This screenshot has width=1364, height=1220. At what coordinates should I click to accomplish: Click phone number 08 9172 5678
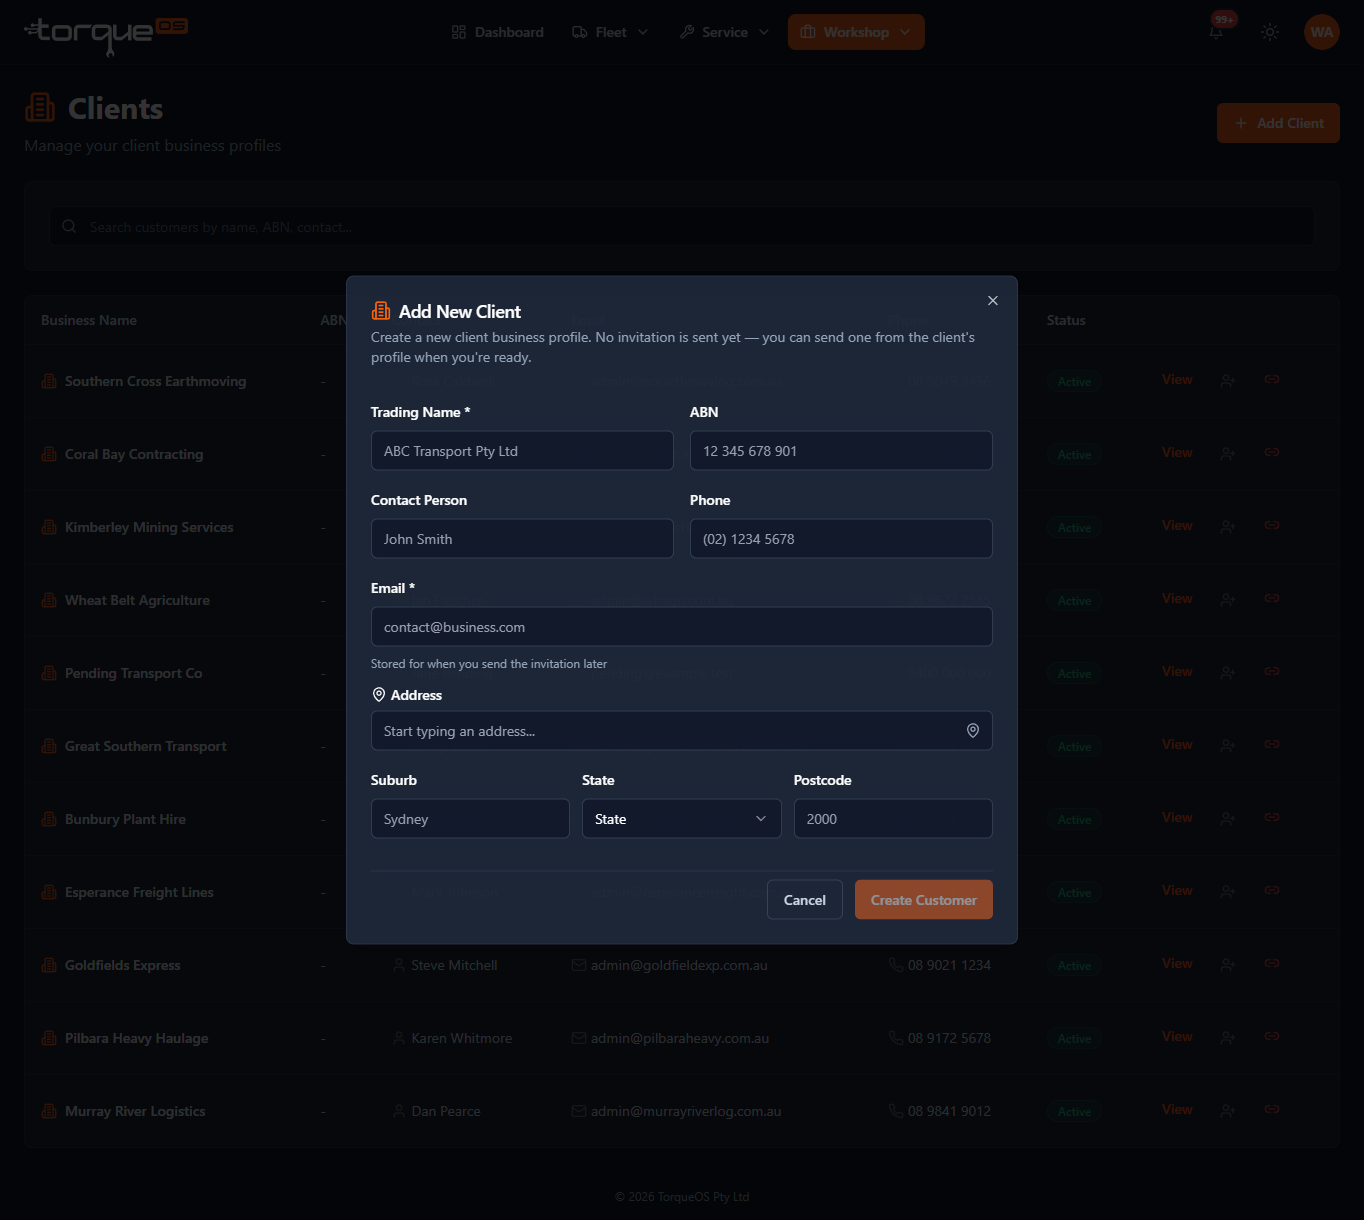tap(949, 1038)
